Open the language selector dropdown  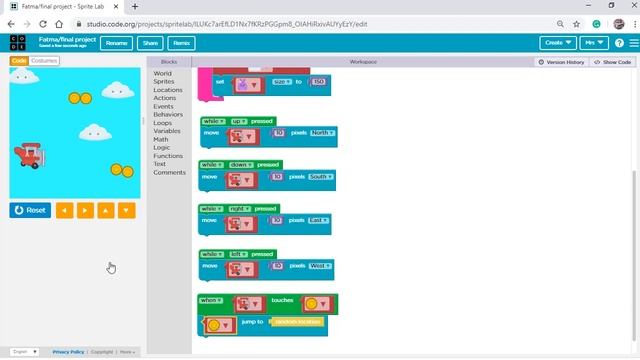coord(24,352)
